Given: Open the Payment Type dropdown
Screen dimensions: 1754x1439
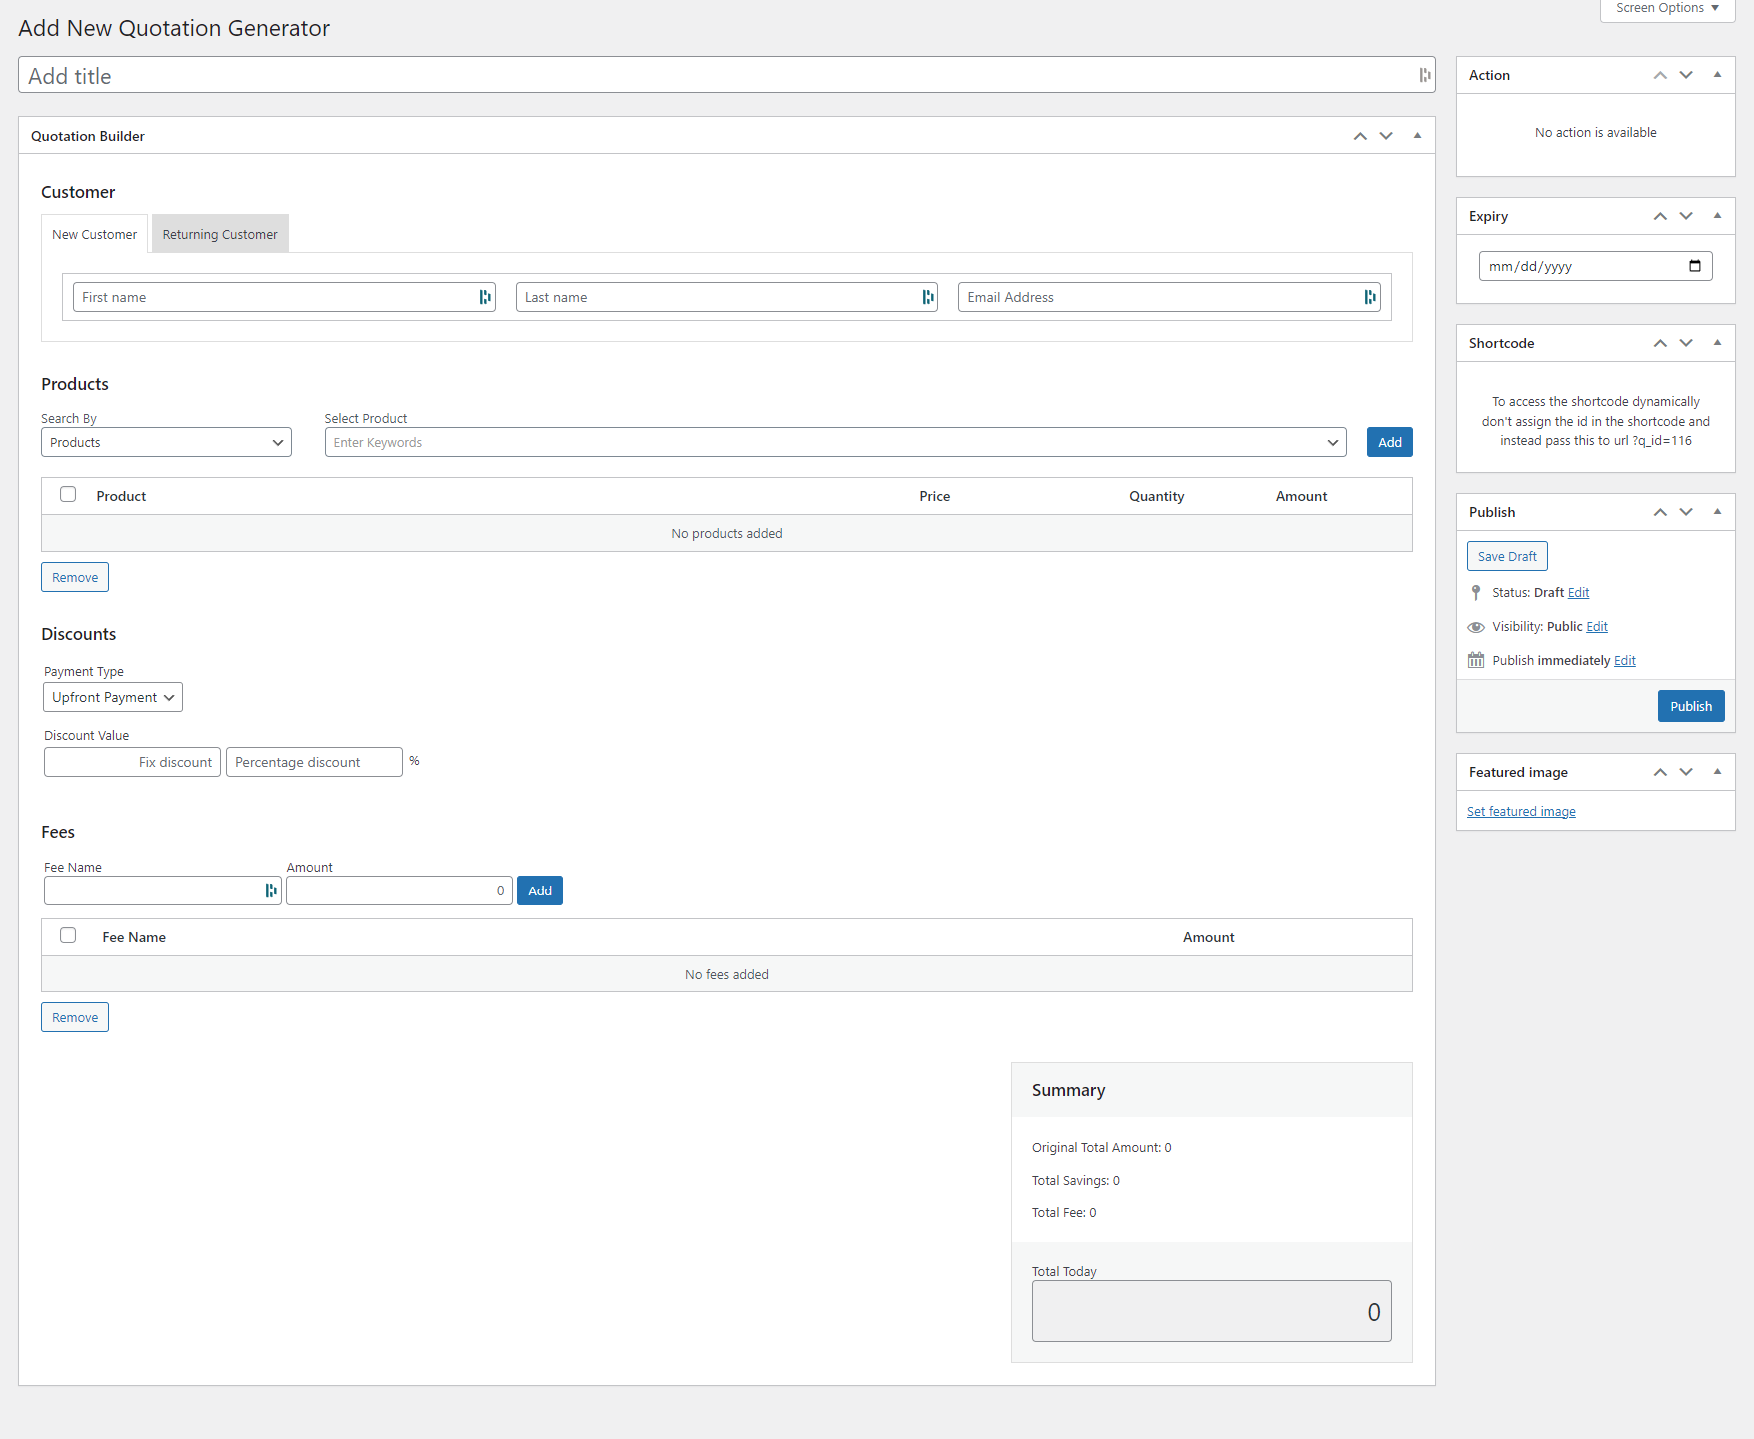Looking at the screenshot, I should (113, 697).
